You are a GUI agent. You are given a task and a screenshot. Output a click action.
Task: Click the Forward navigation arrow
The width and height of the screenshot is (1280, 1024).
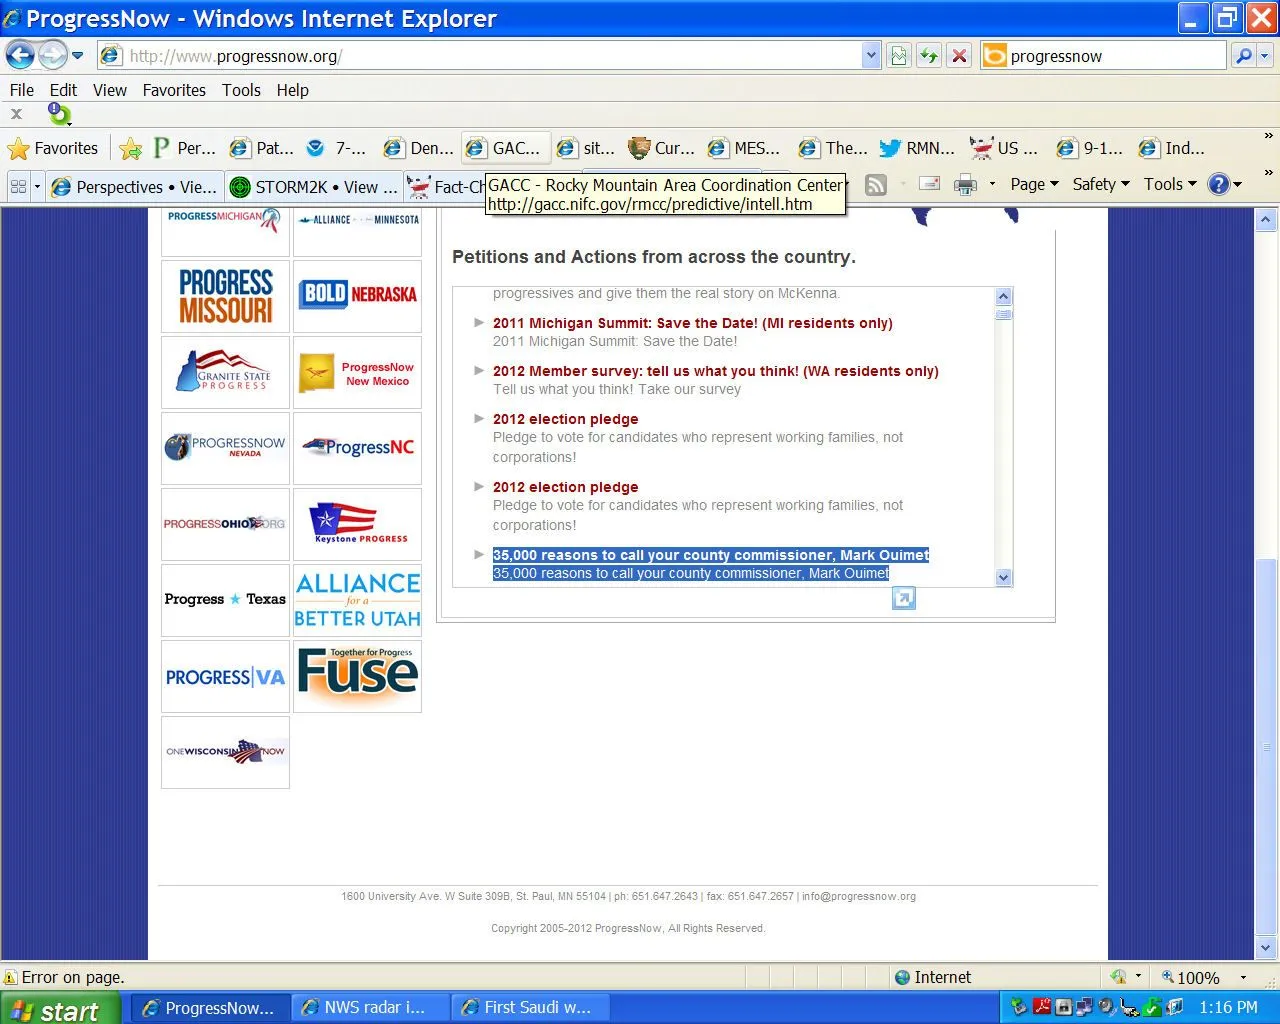pyautogui.click(x=52, y=55)
